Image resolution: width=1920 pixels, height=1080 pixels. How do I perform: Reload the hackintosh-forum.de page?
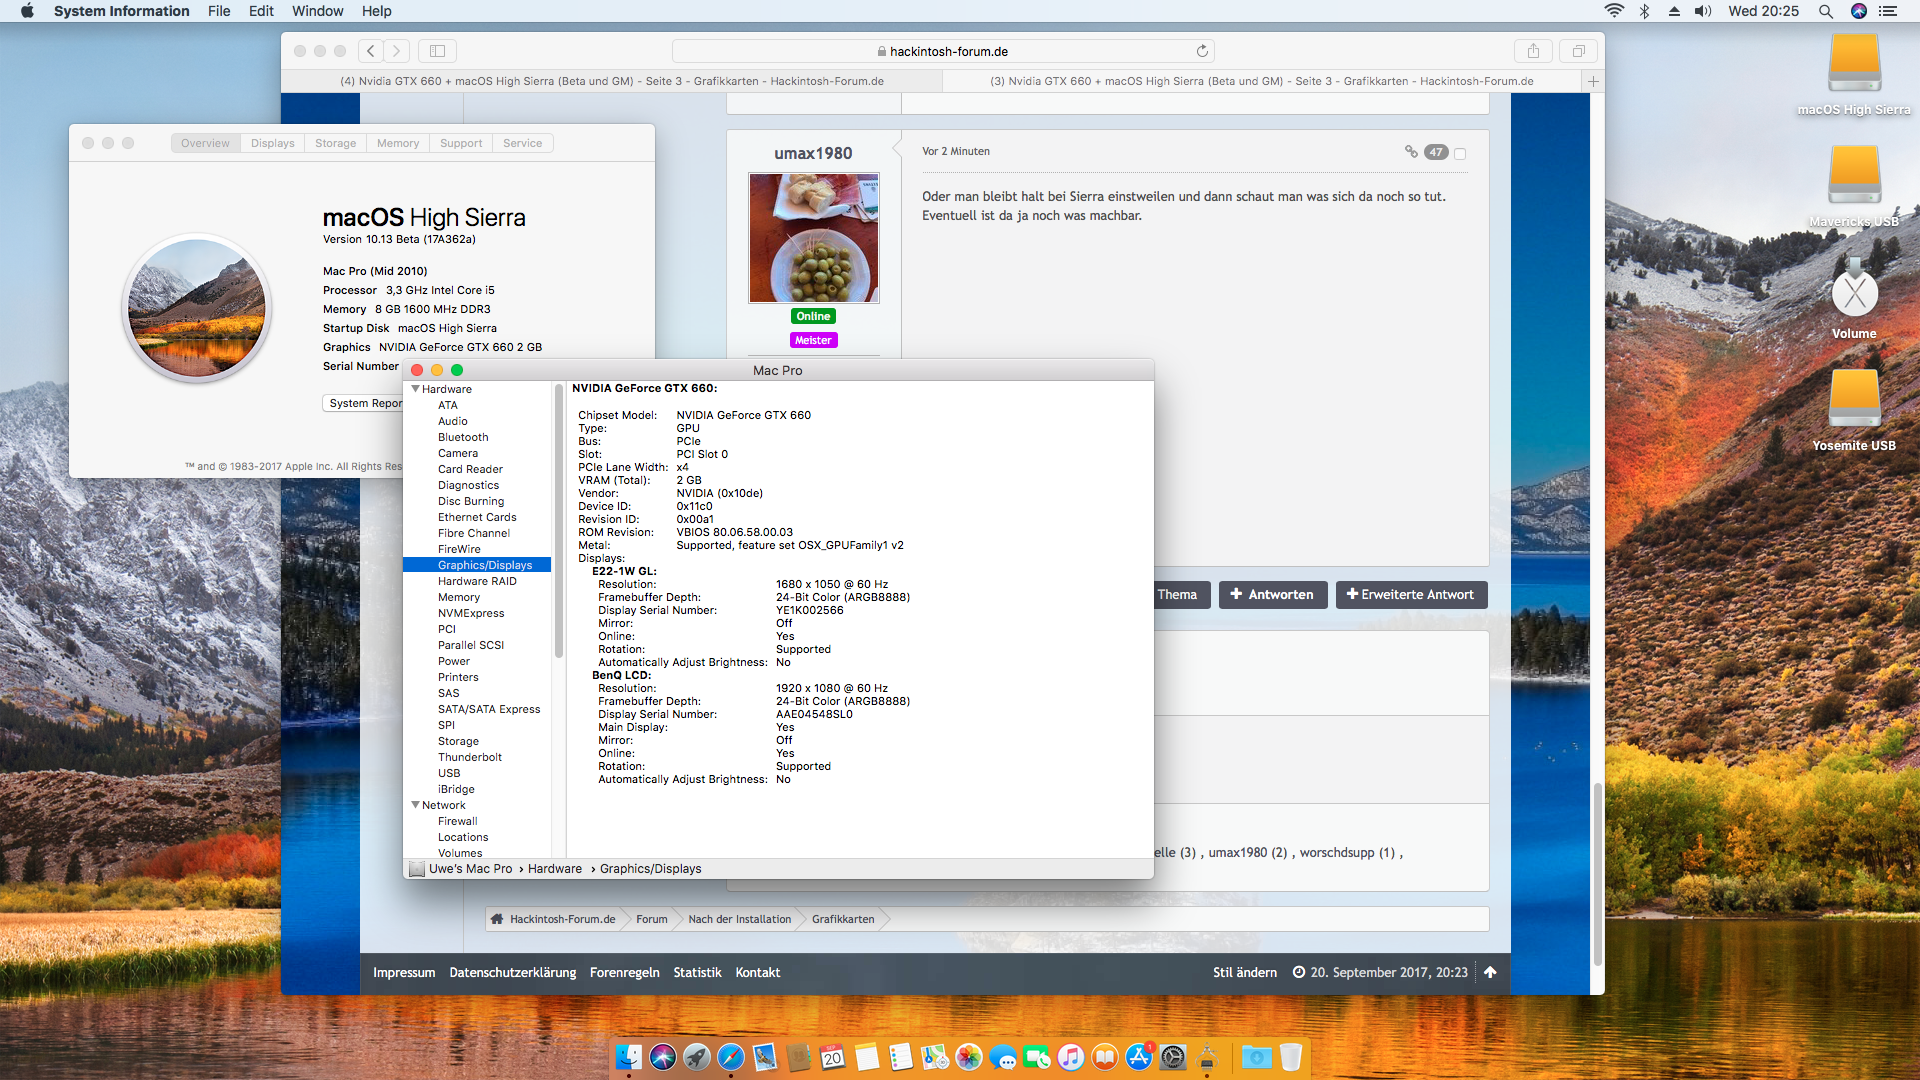[x=1202, y=51]
